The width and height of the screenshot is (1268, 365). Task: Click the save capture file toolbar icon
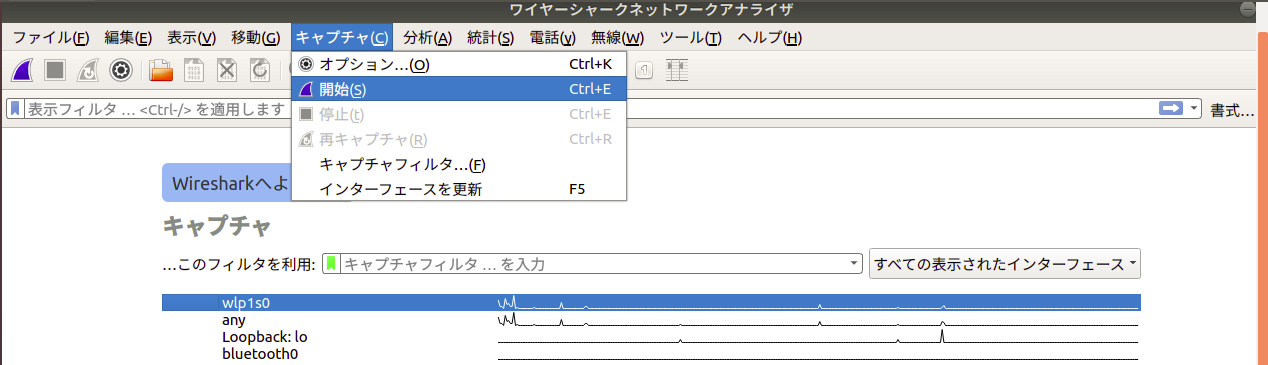click(194, 70)
